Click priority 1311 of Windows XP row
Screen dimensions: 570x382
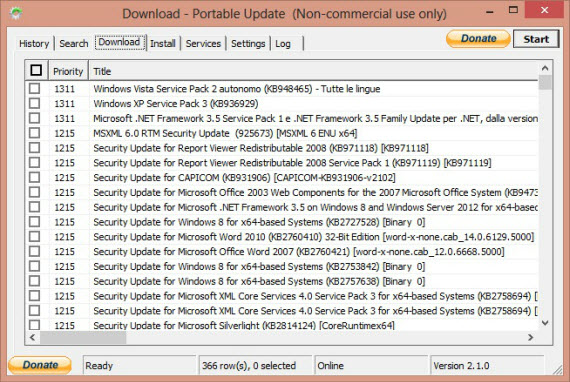tap(64, 104)
